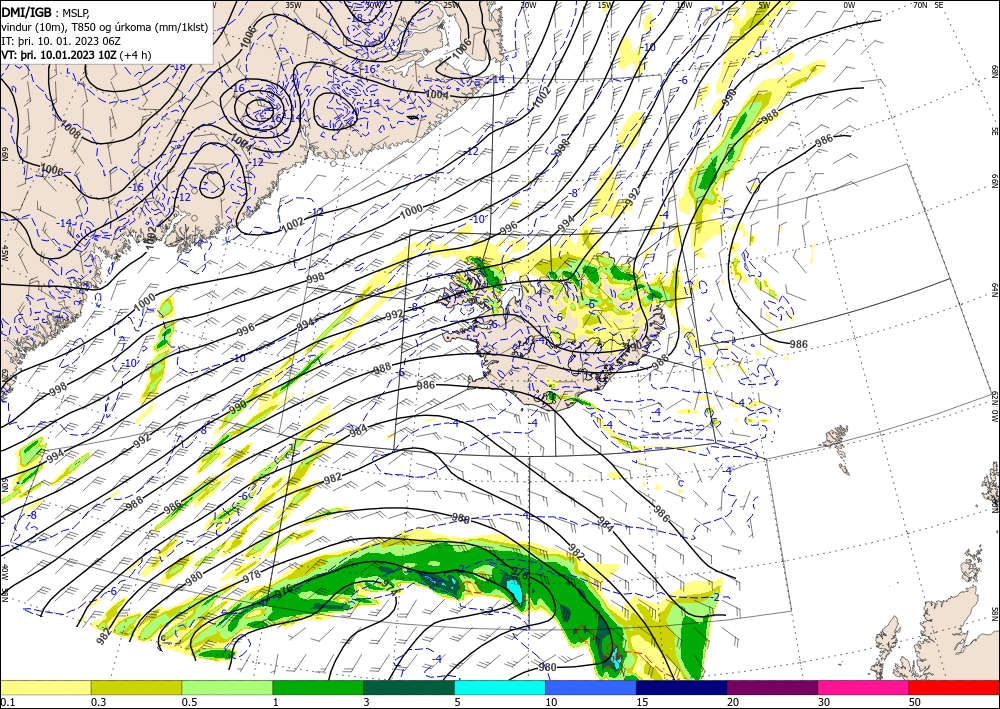This screenshot has height=709, width=1000.
Task: Select the purple 20–30 legend swatch
Action: click(x=772, y=687)
